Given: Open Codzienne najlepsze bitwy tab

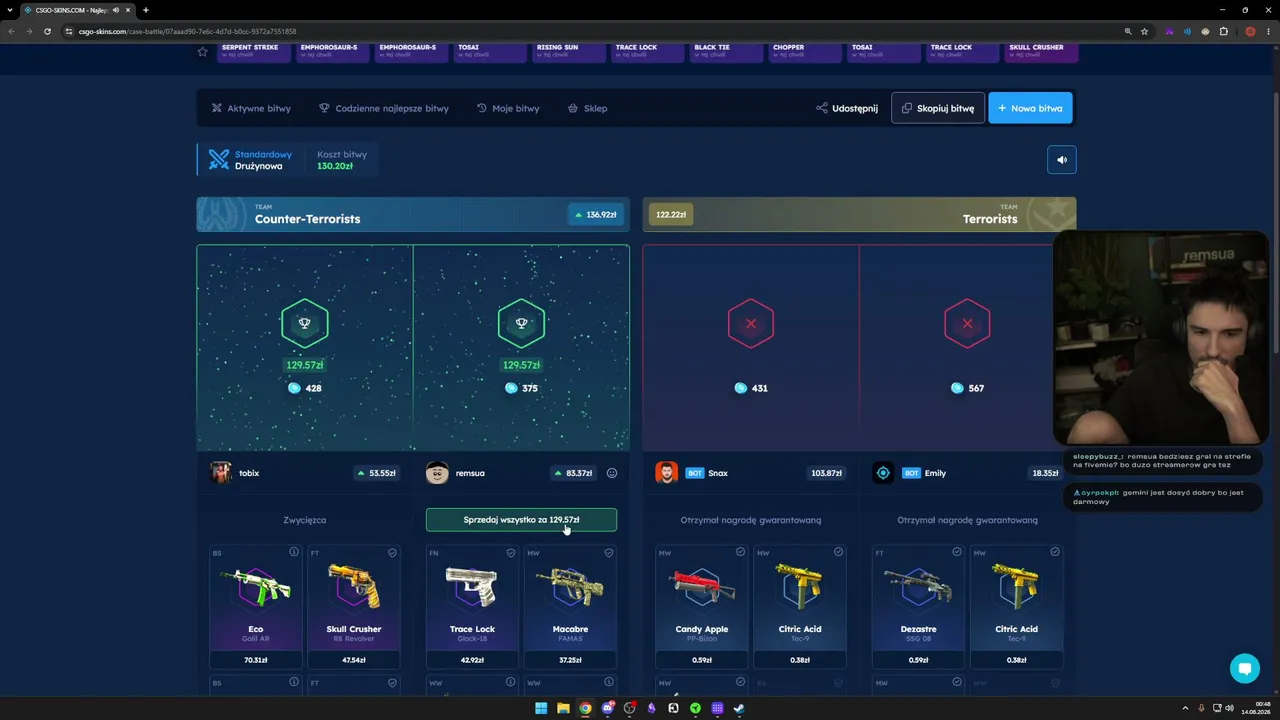Looking at the screenshot, I should pyautogui.click(x=384, y=108).
